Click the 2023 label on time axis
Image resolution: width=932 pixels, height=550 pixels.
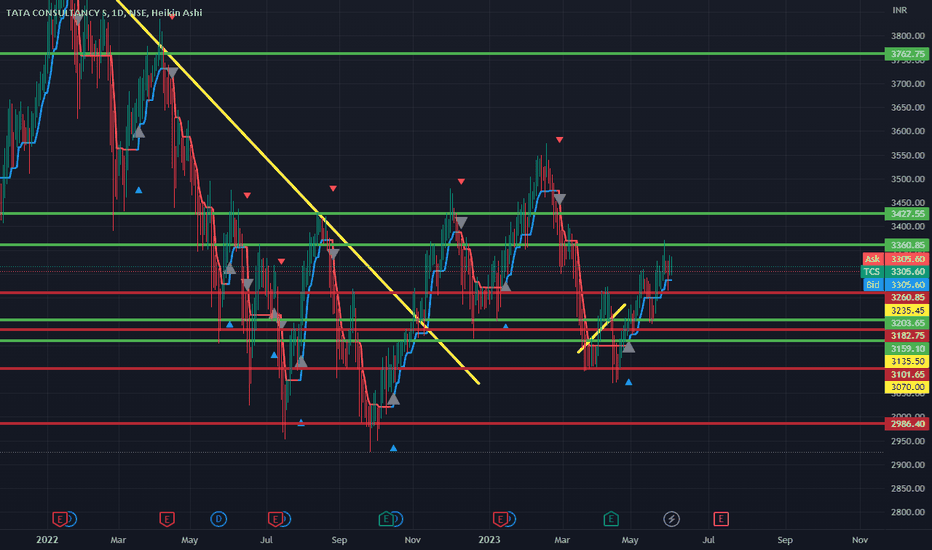[489, 540]
